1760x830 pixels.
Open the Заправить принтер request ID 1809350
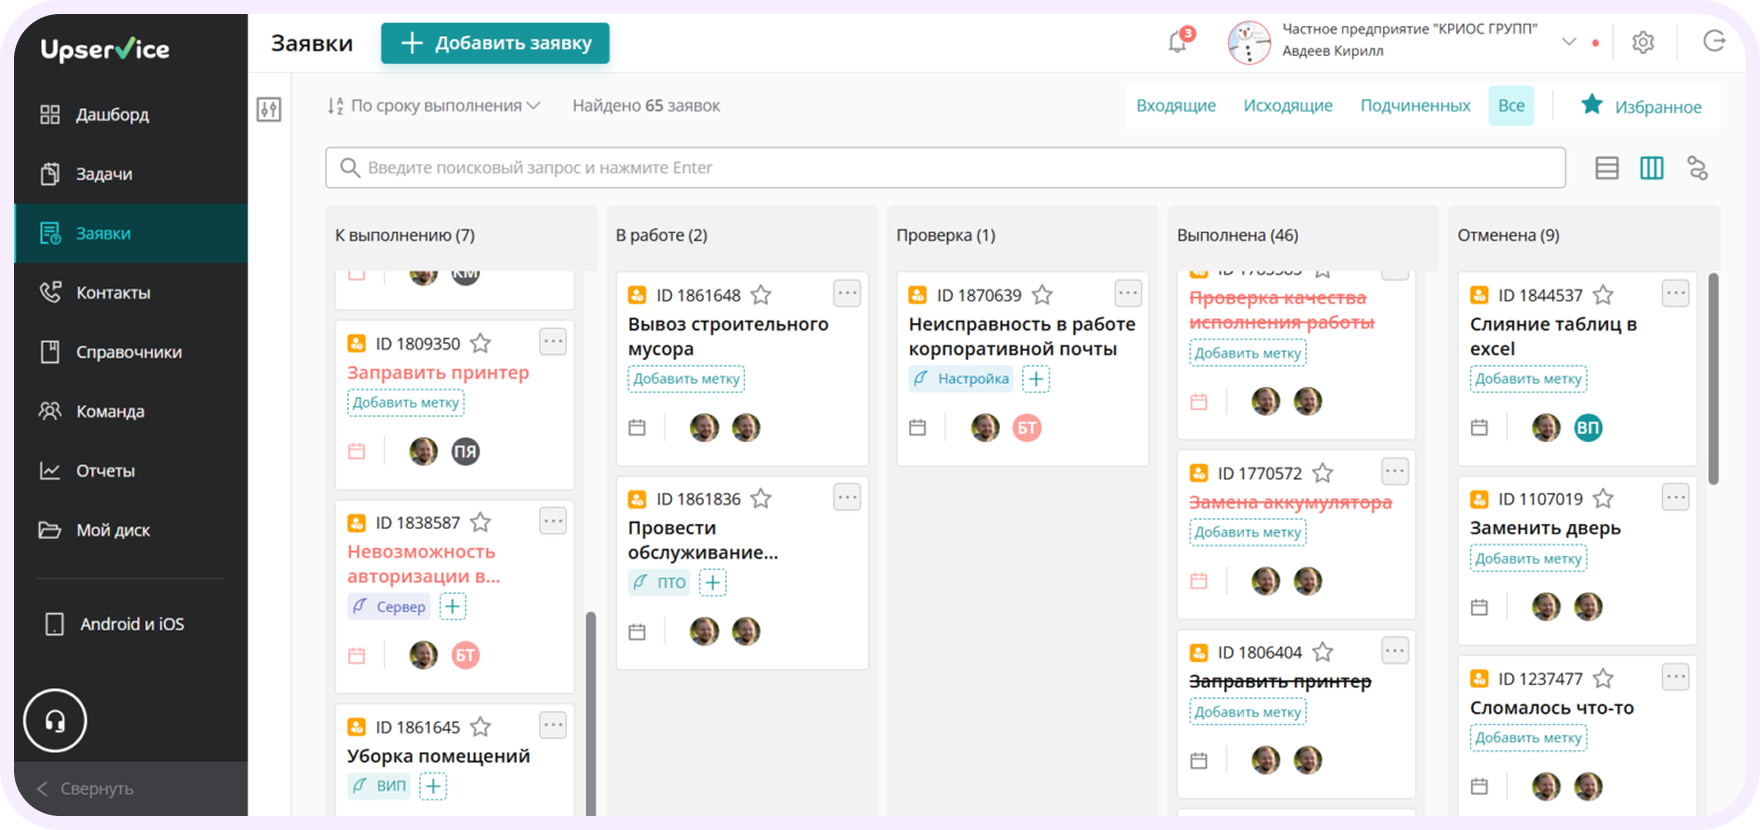[438, 372]
